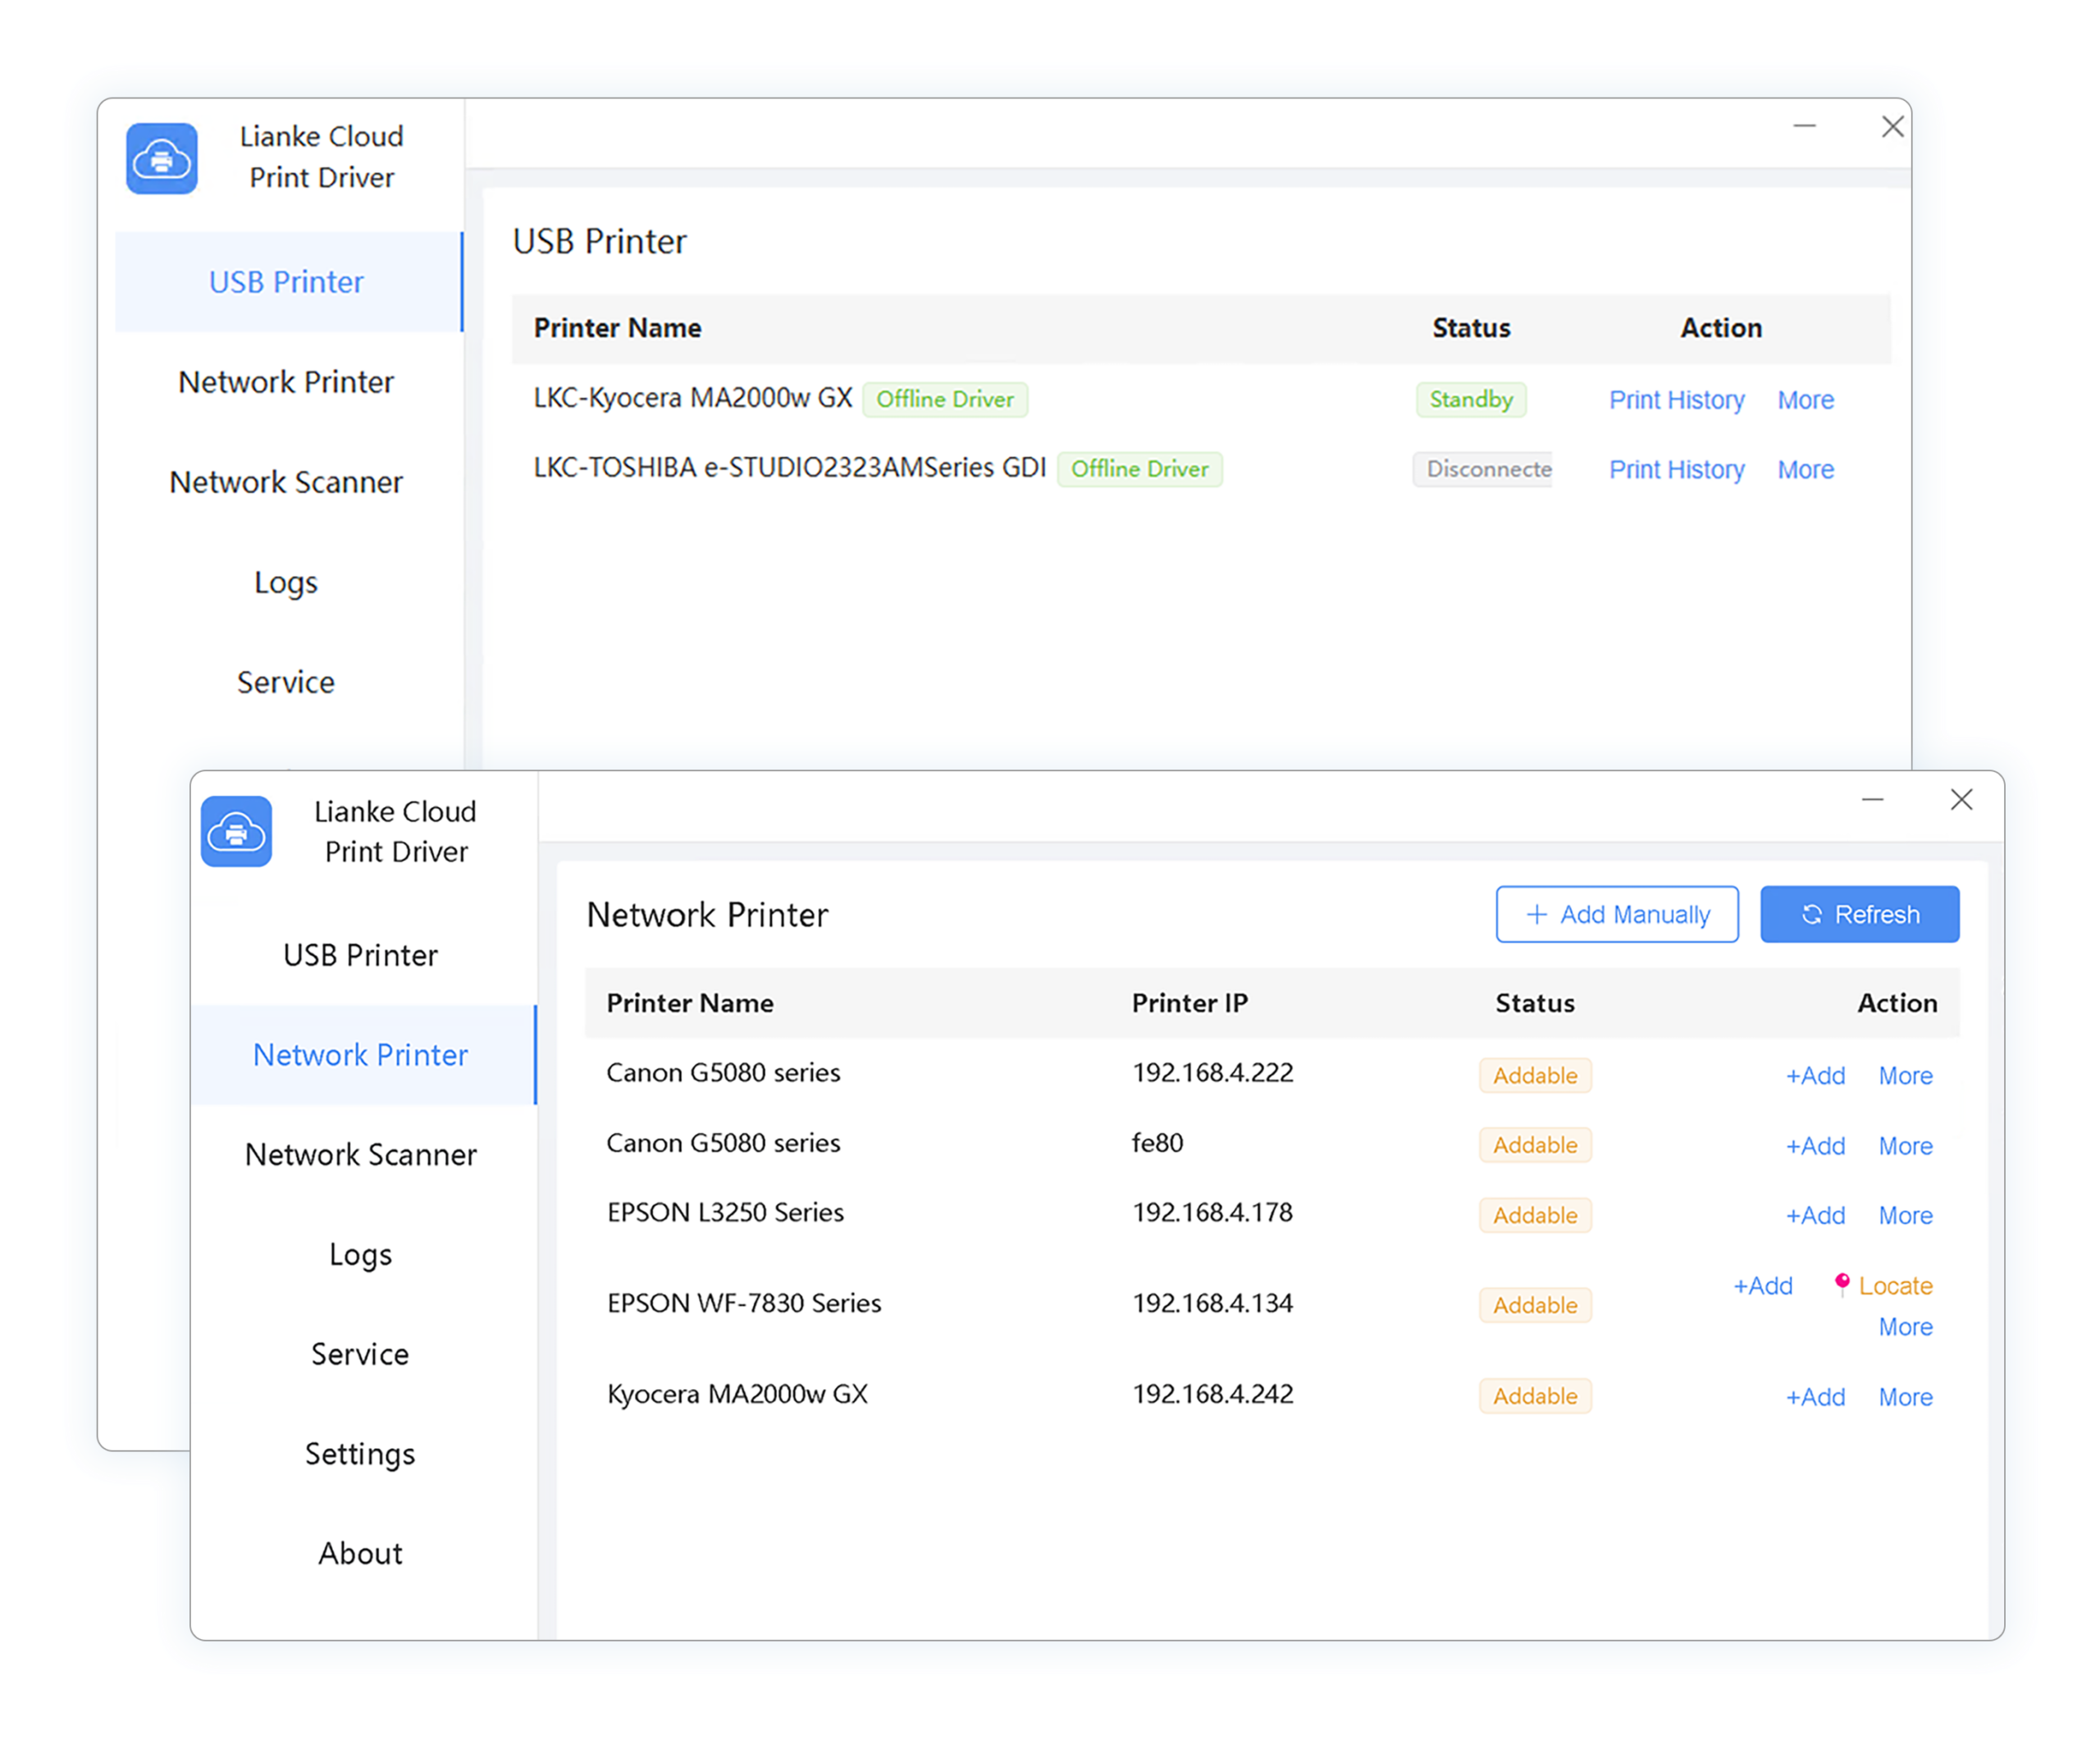Click the IP address 192.168.4.242
The height and width of the screenshot is (1740, 2100).
coord(1212,1394)
